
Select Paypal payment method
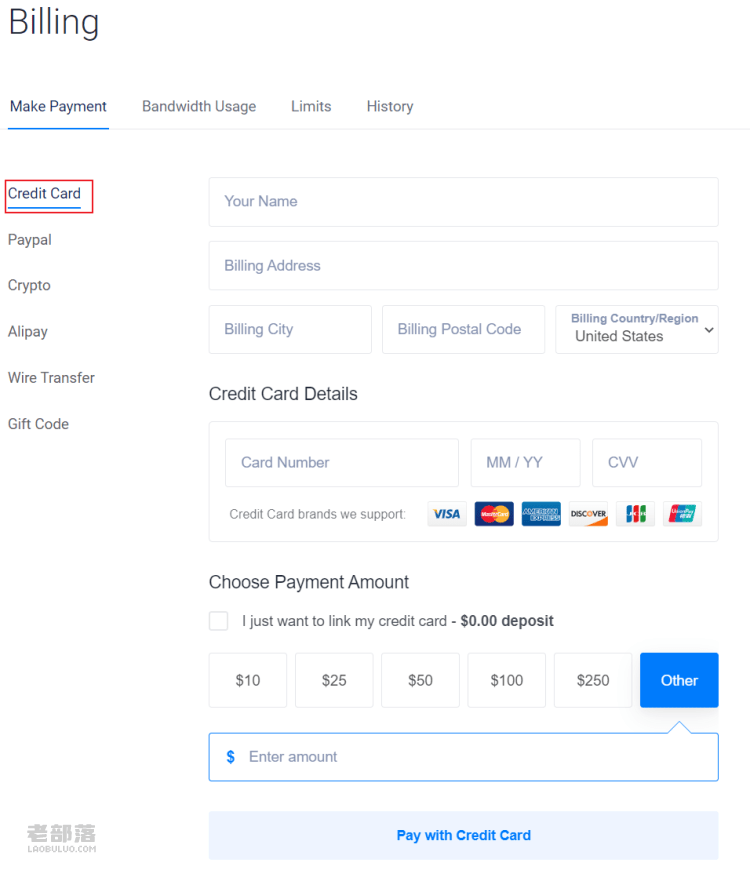(x=29, y=240)
